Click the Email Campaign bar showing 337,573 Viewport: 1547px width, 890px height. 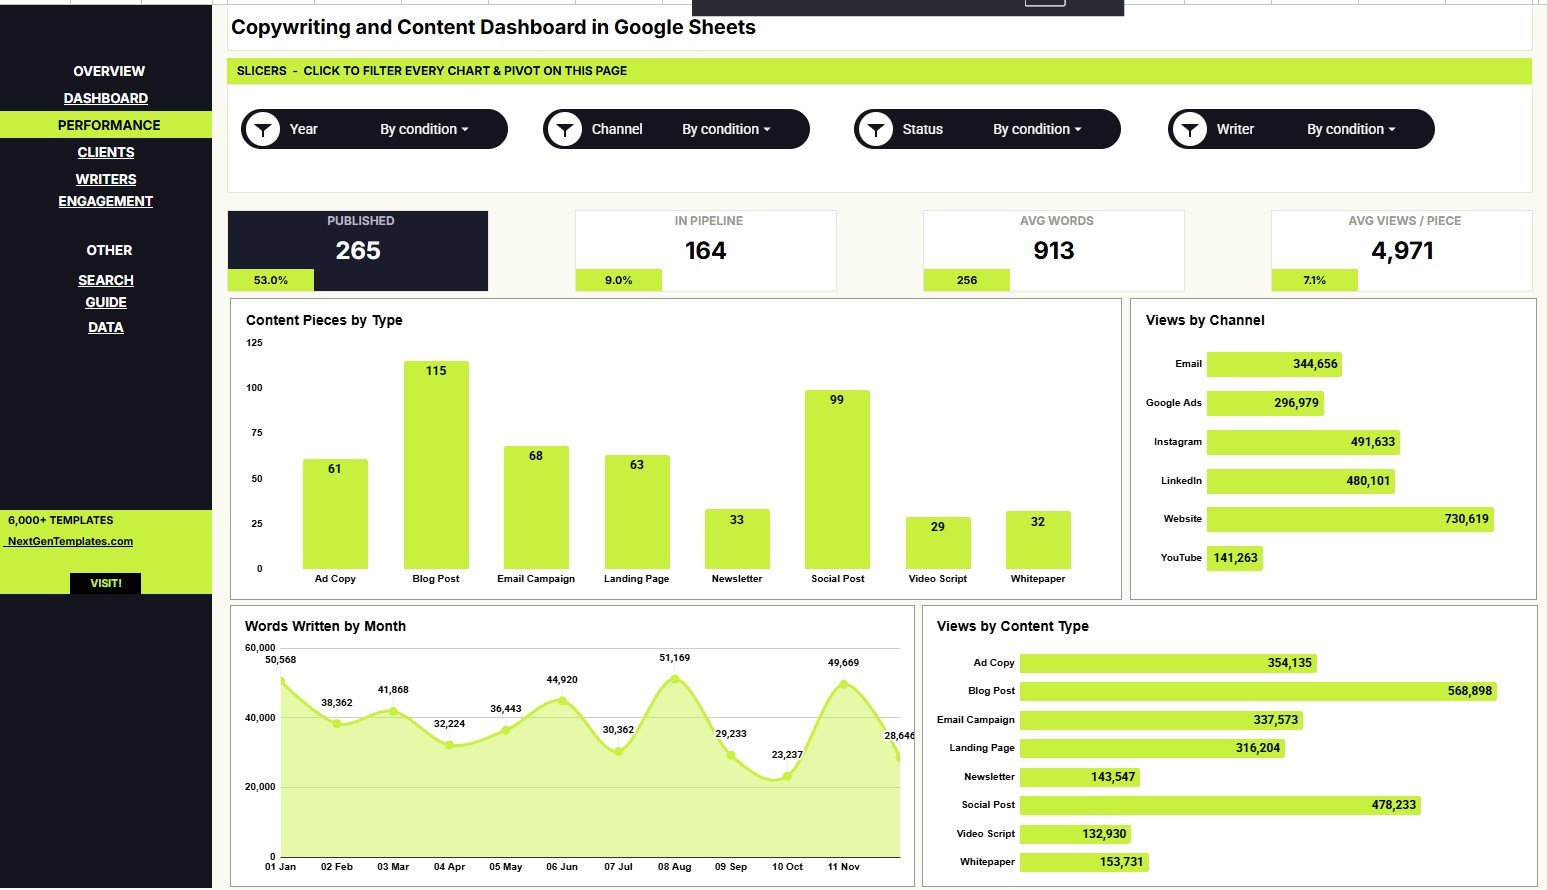(x=1161, y=720)
